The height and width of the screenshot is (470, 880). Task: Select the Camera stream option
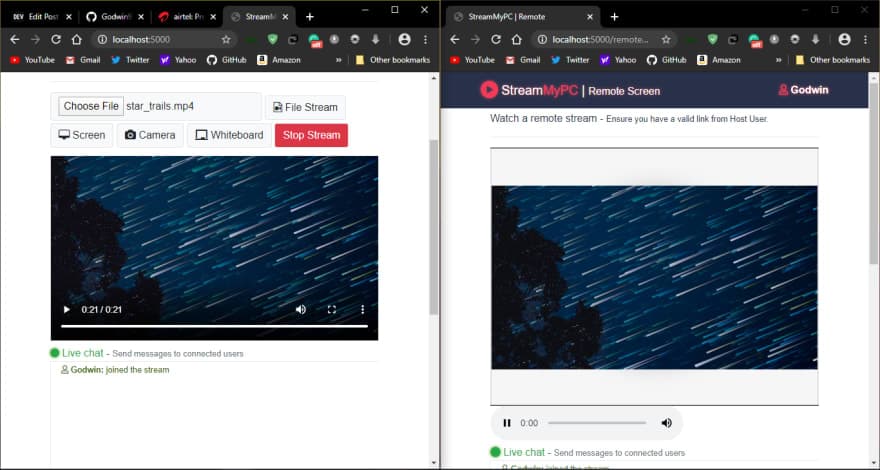coord(149,135)
